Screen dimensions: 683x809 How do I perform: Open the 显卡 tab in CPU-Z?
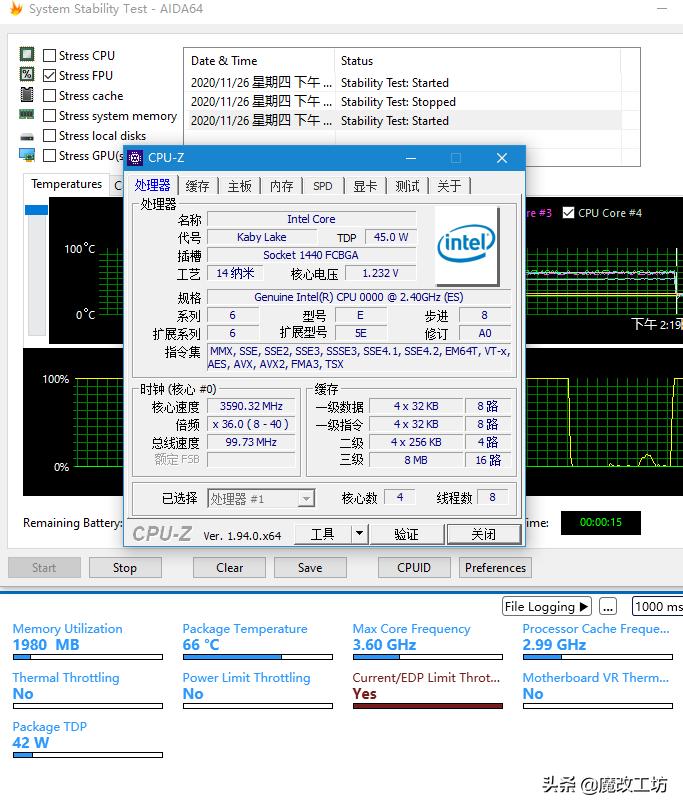365,186
